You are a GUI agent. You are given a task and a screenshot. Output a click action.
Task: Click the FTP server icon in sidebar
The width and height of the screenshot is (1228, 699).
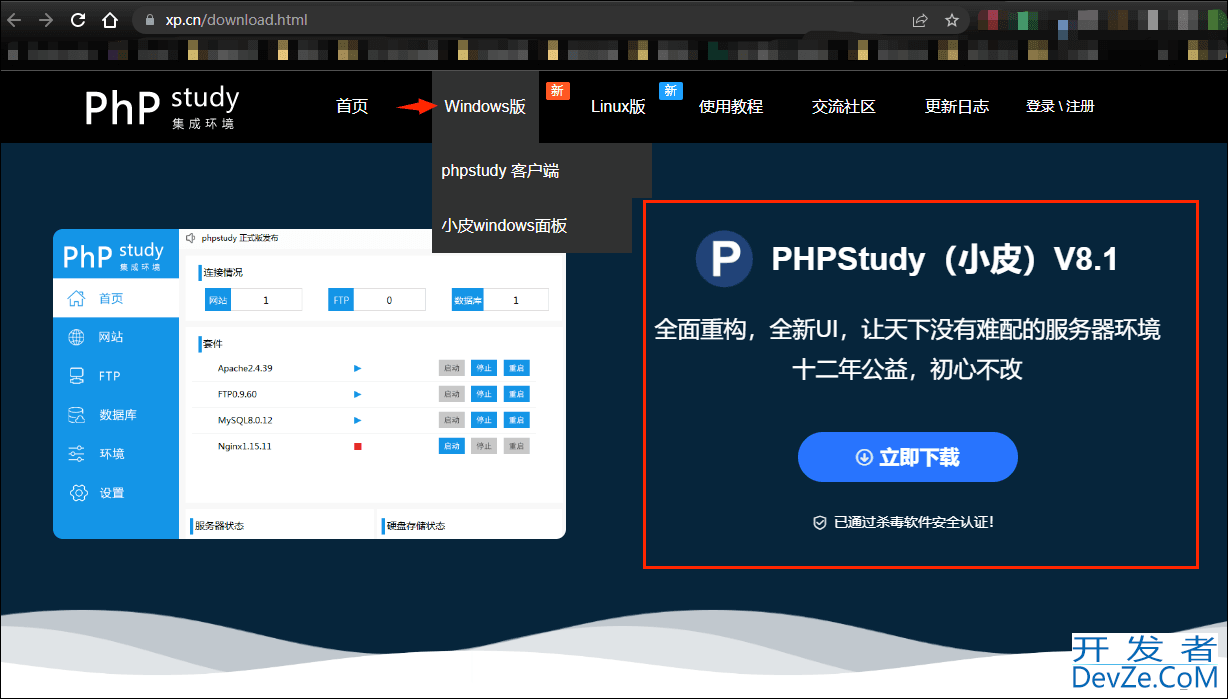point(76,376)
